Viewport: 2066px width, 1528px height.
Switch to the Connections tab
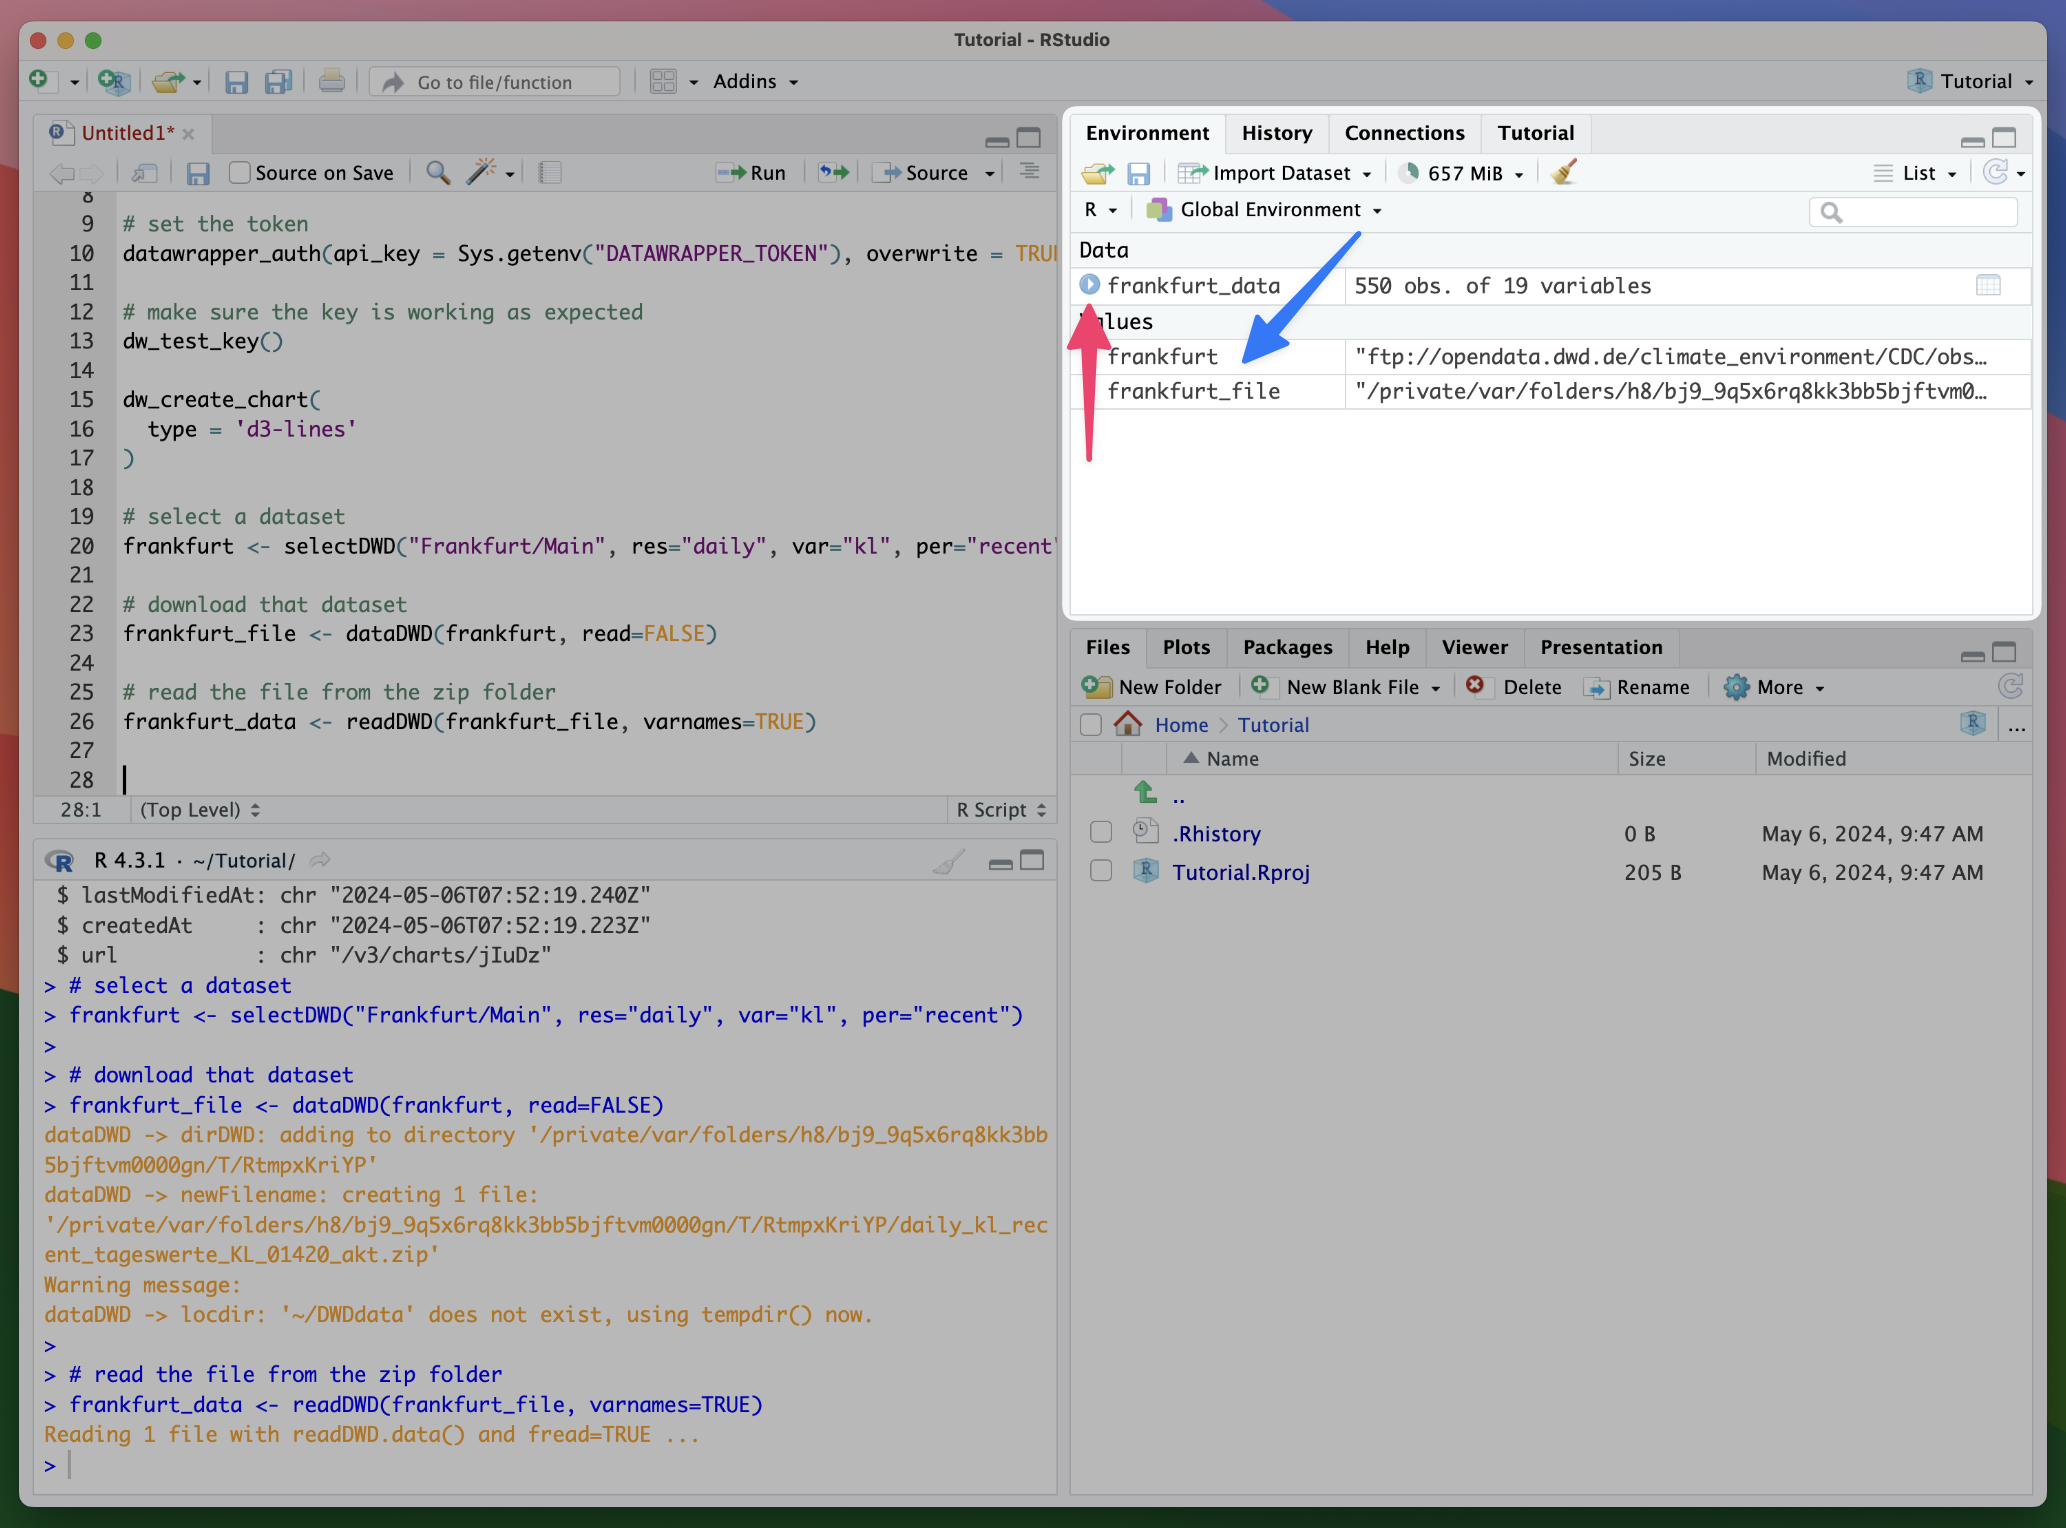[x=1404, y=133]
